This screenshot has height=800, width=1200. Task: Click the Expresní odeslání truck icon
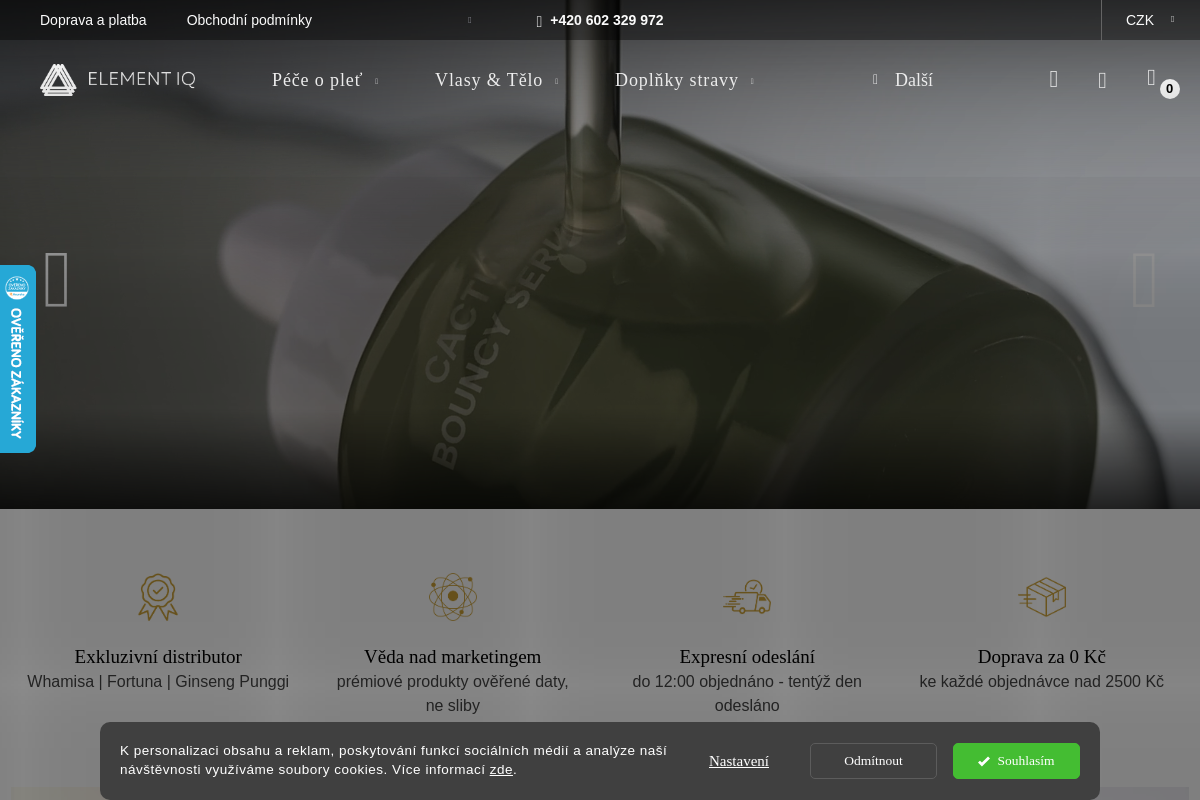[747, 597]
